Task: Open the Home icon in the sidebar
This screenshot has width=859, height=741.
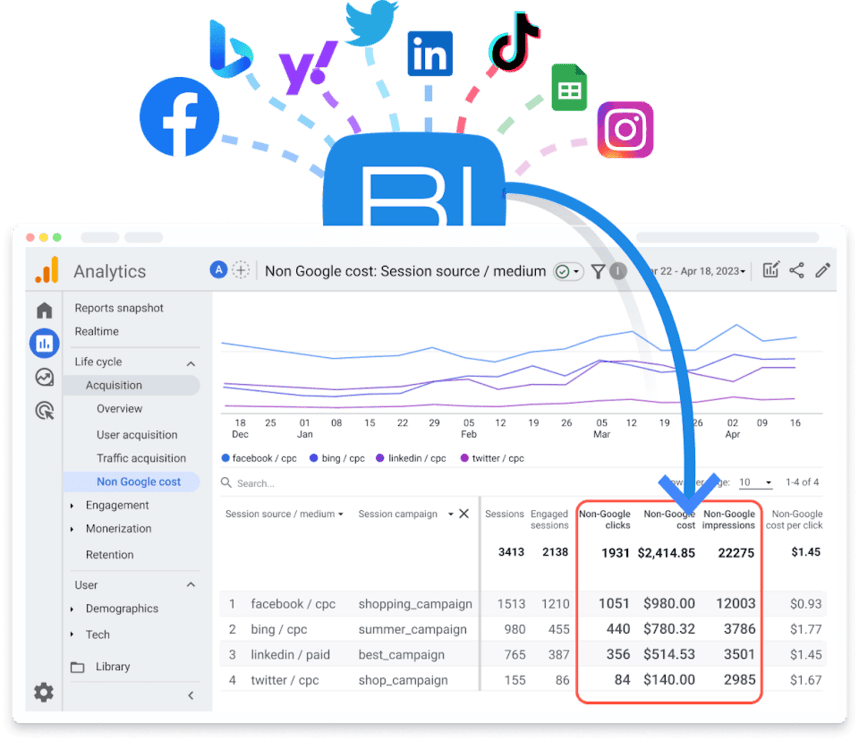Action: pos(43,310)
